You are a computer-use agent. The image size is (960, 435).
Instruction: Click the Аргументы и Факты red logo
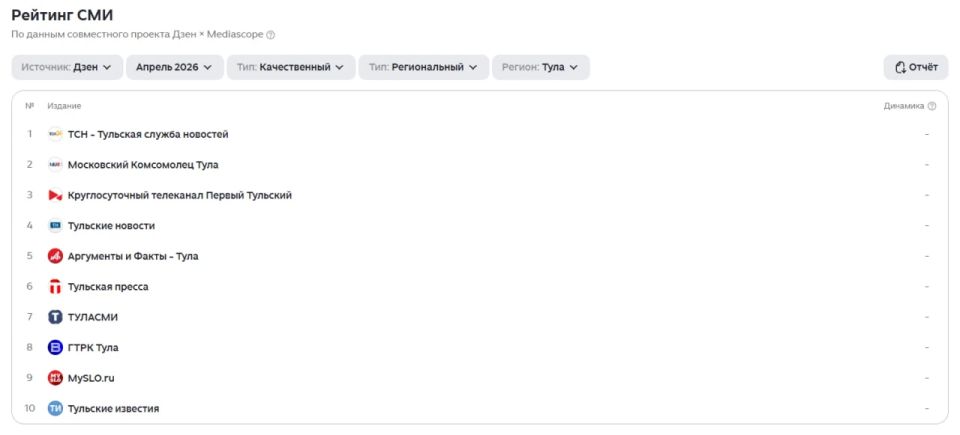point(55,256)
